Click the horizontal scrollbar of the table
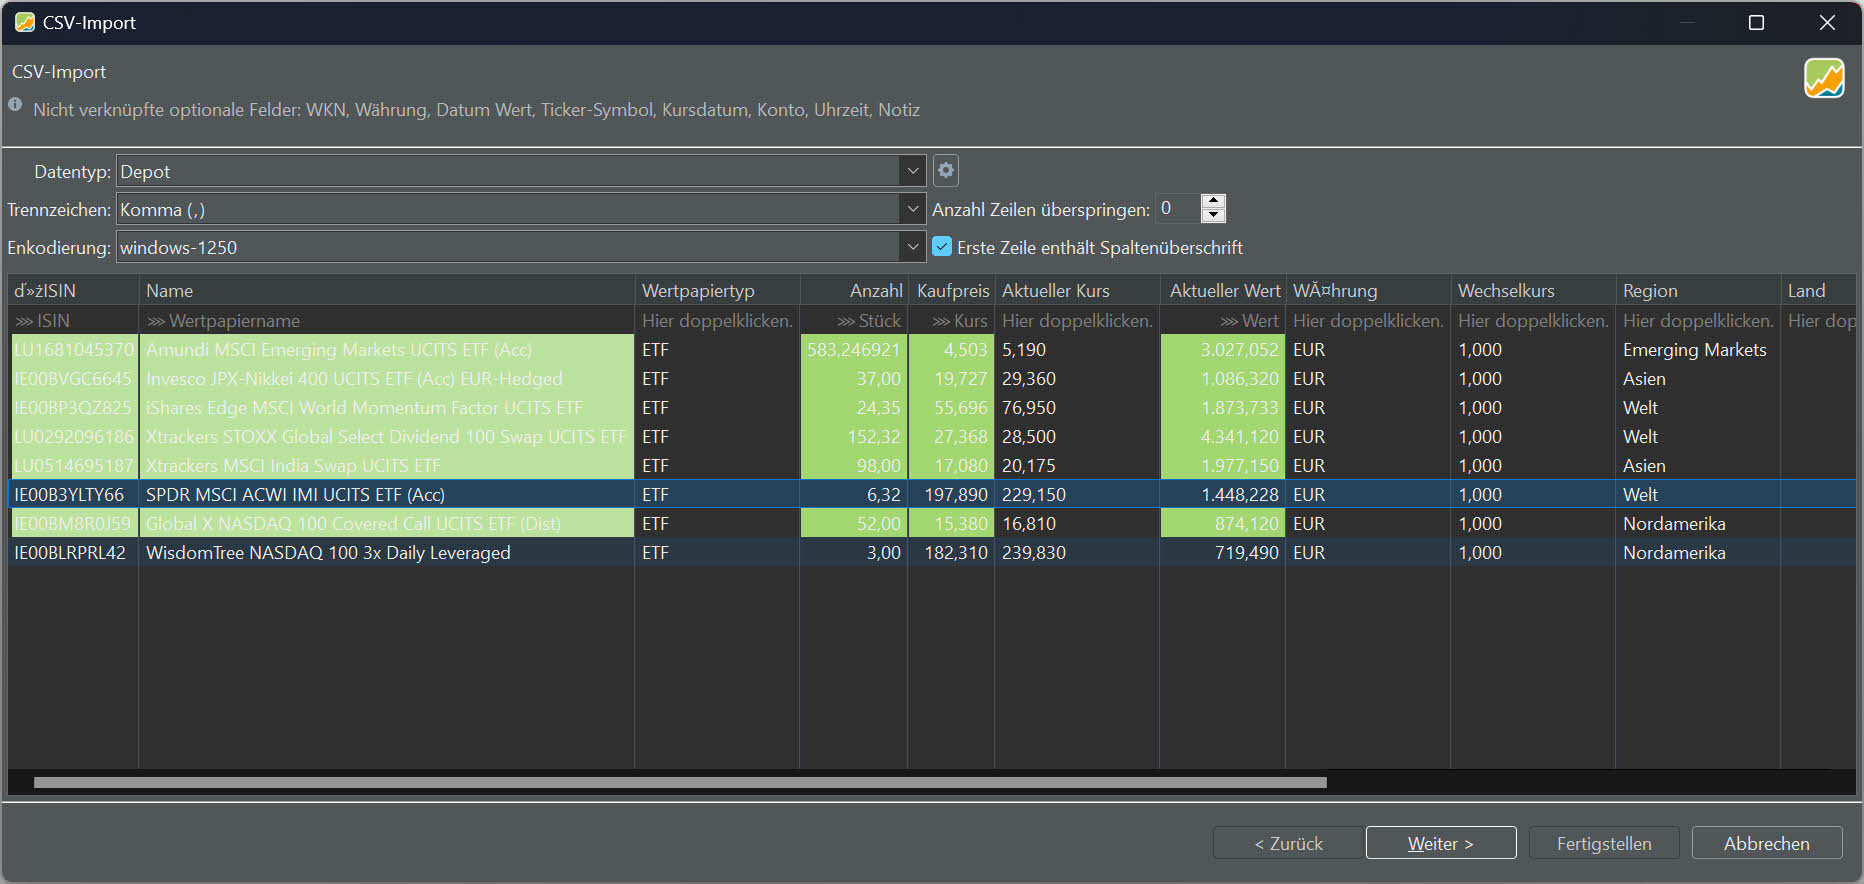Image resolution: width=1864 pixels, height=884 pixels. click(680, 782)
